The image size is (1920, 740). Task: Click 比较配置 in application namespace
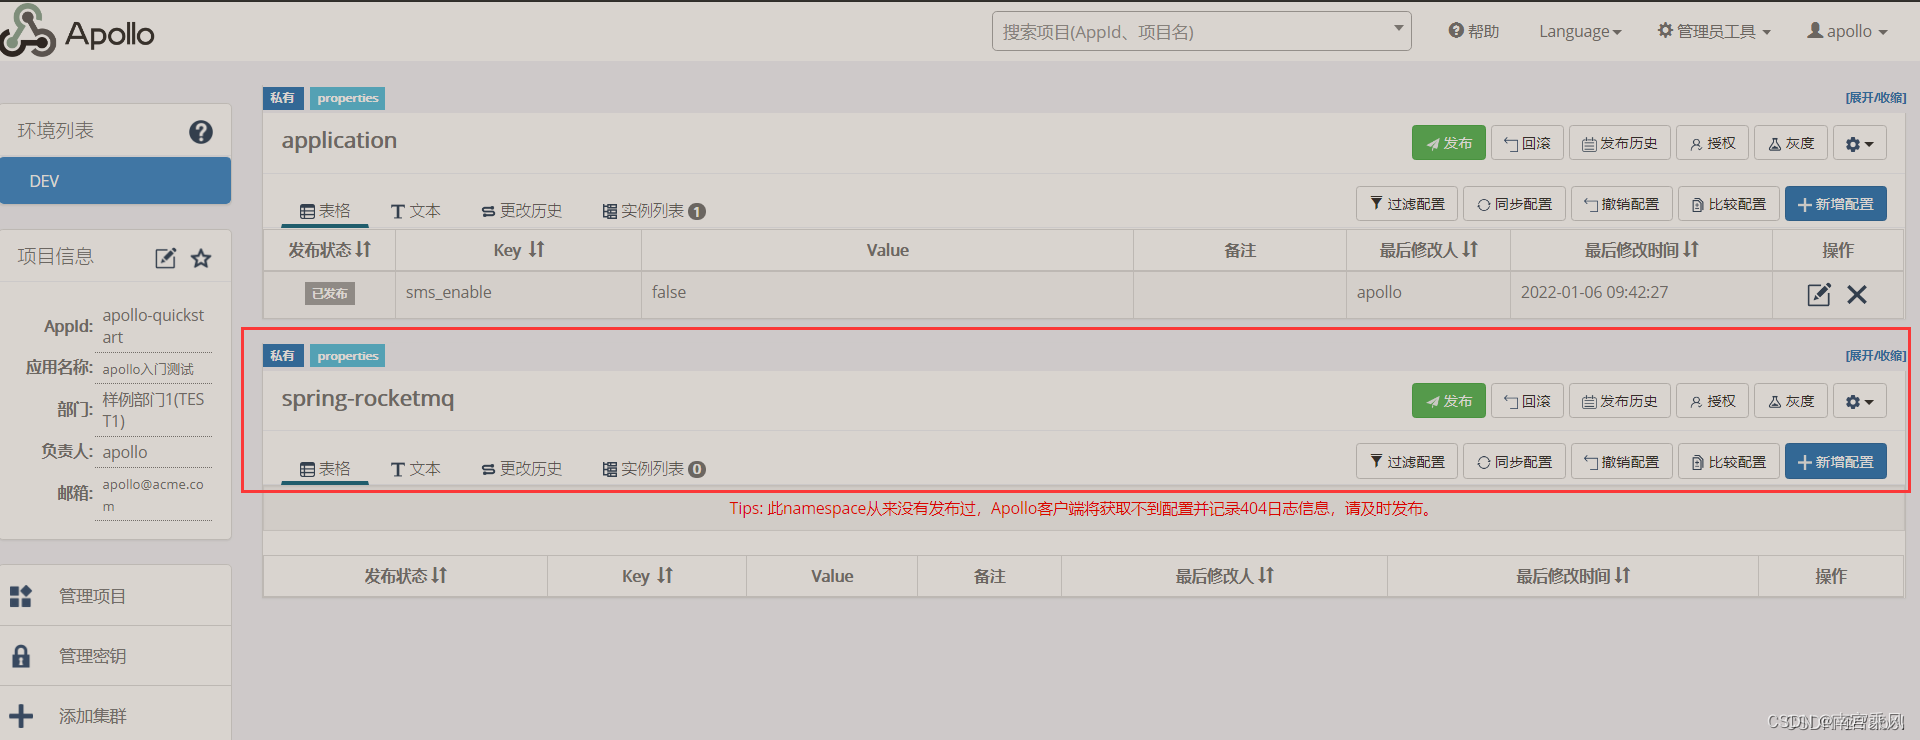(1728, 204)
